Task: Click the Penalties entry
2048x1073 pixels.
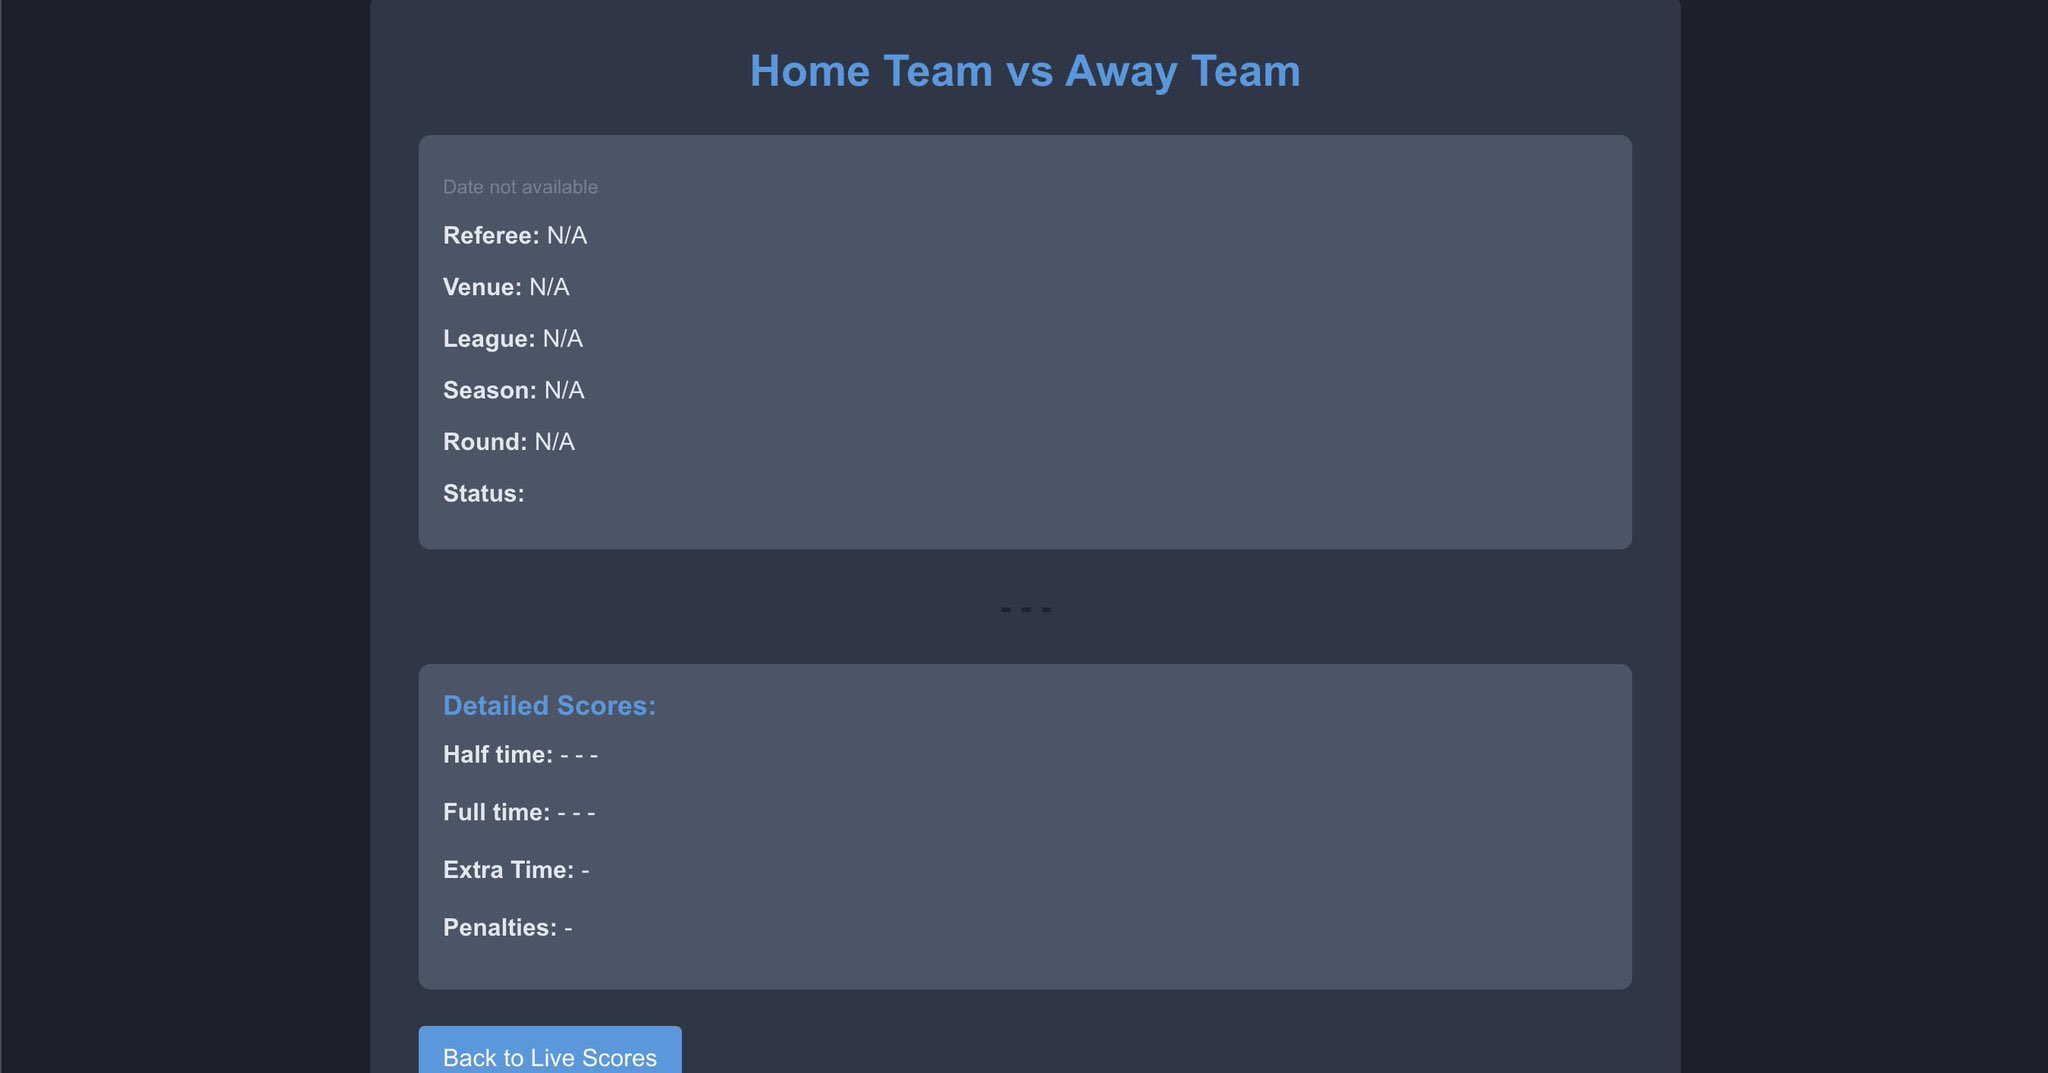Action: pyautogui.click(x=508, y=927)
